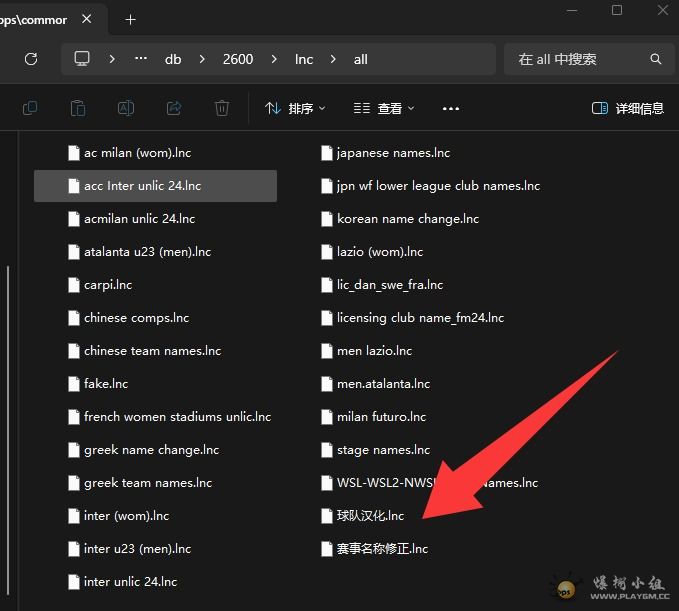
Task: Click the This PC monitor icon
Action: pyautogui.click(x=82, y=59)
